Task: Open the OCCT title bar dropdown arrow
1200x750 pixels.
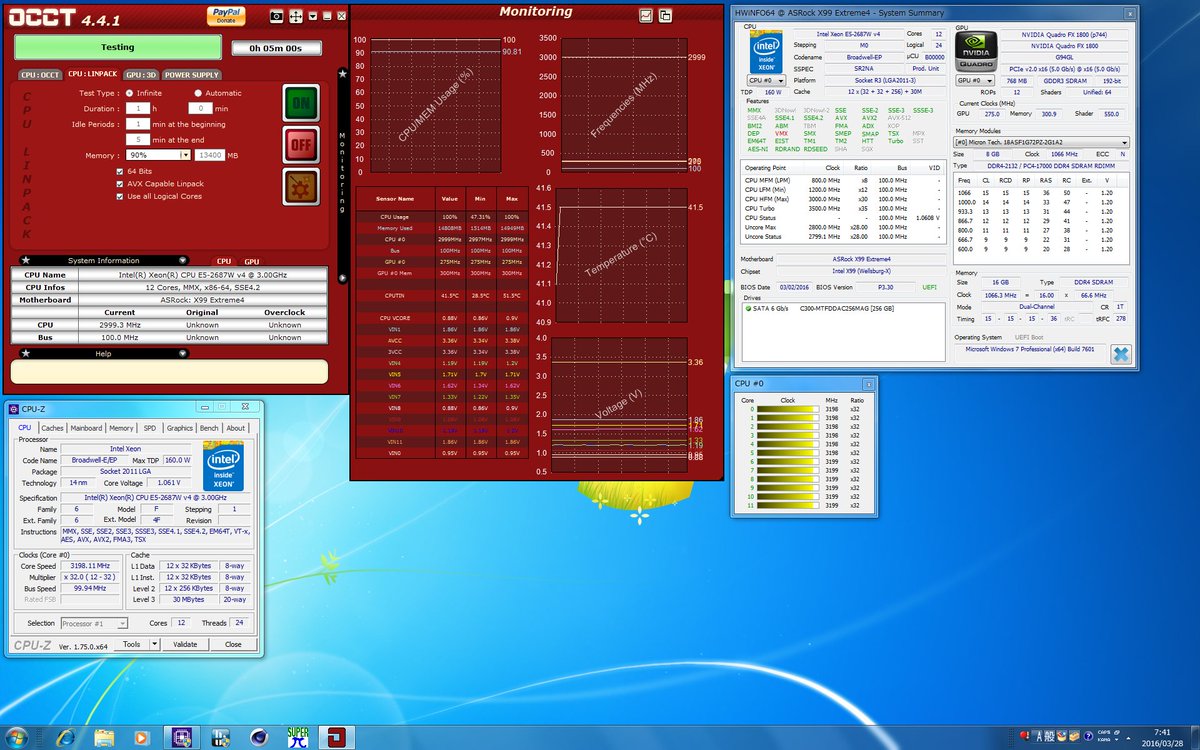Action: point(312,17)
